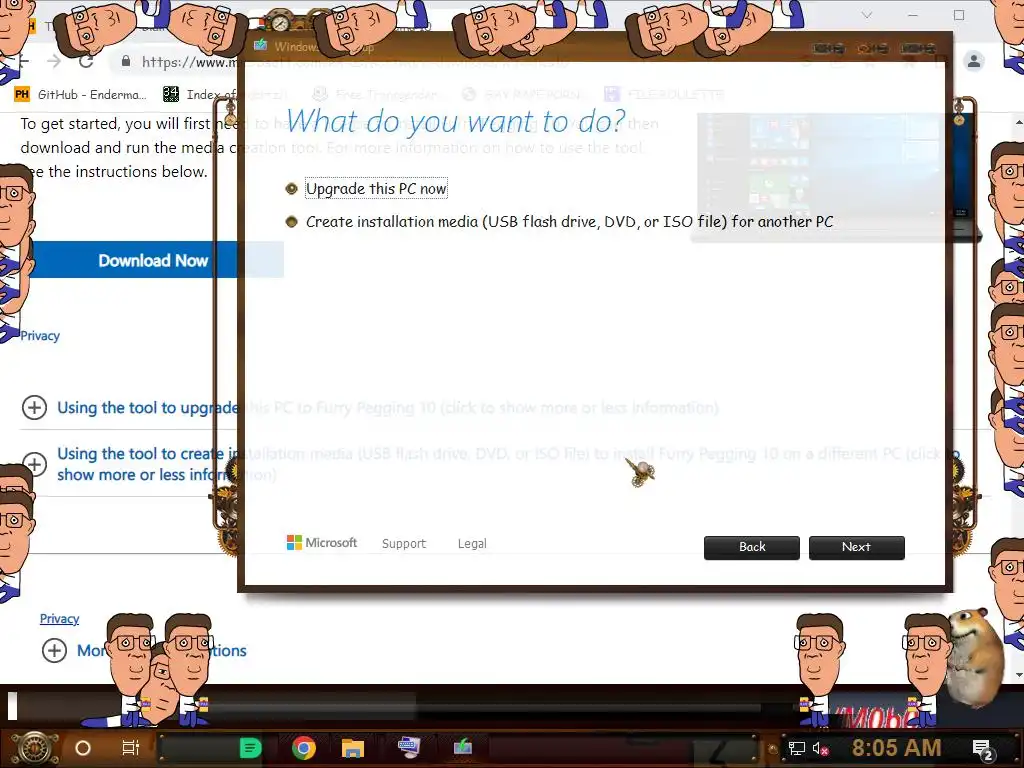1024x768 pixels.
Task: View site info via the lock icon
Action: [126, 61]
